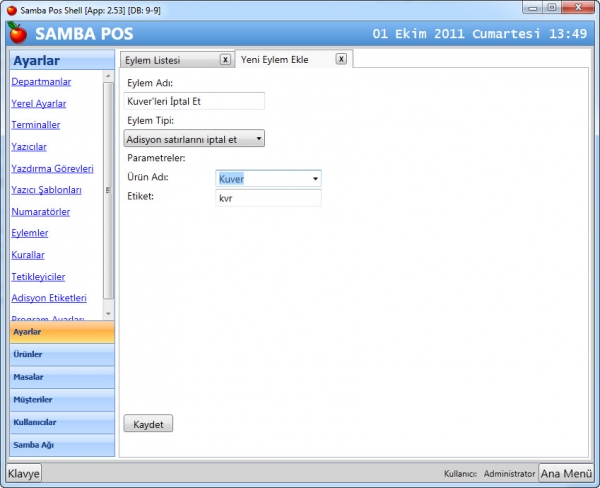Open Adisyon Etiketleri link
The width and height of the screenshot is (600, 488).
pyautogui.click(x=49, y=298)
